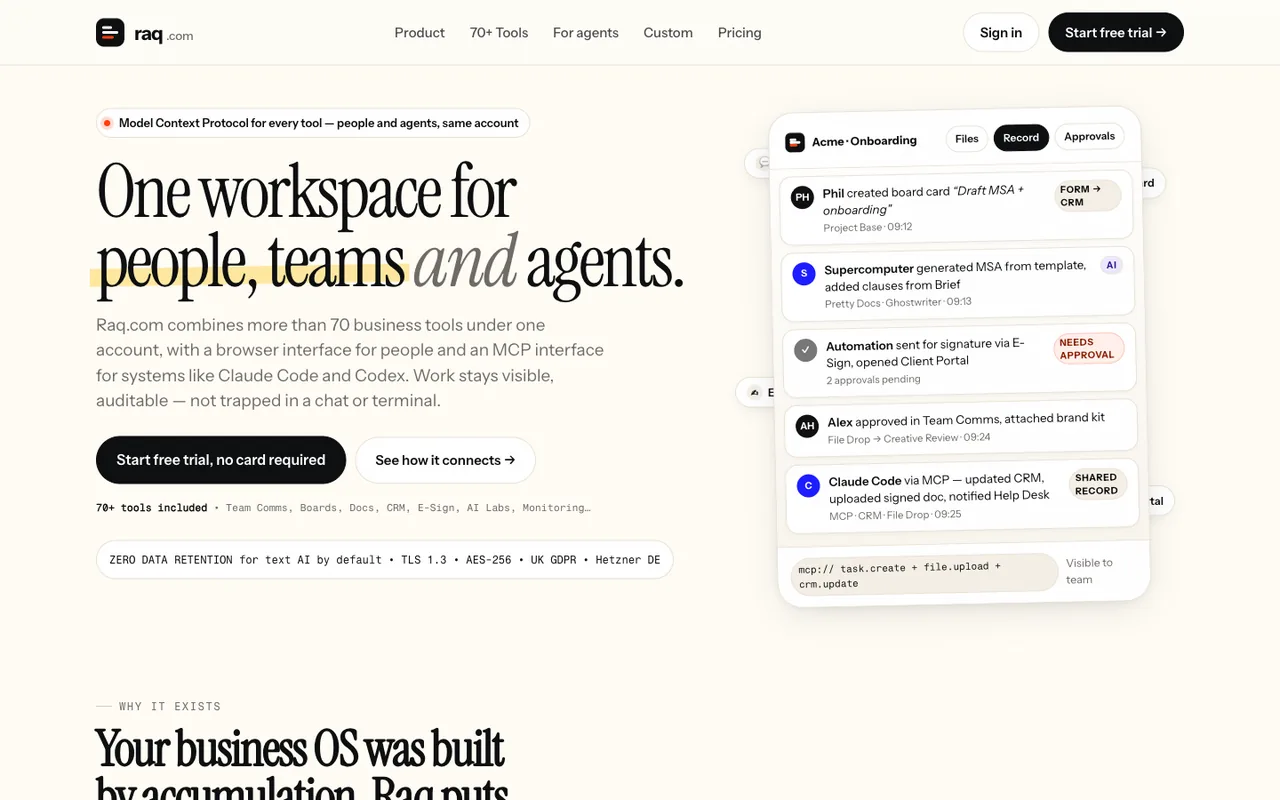Click Pretty Docs · Ghostwriter · 09:13 text

tap(898, 302)
